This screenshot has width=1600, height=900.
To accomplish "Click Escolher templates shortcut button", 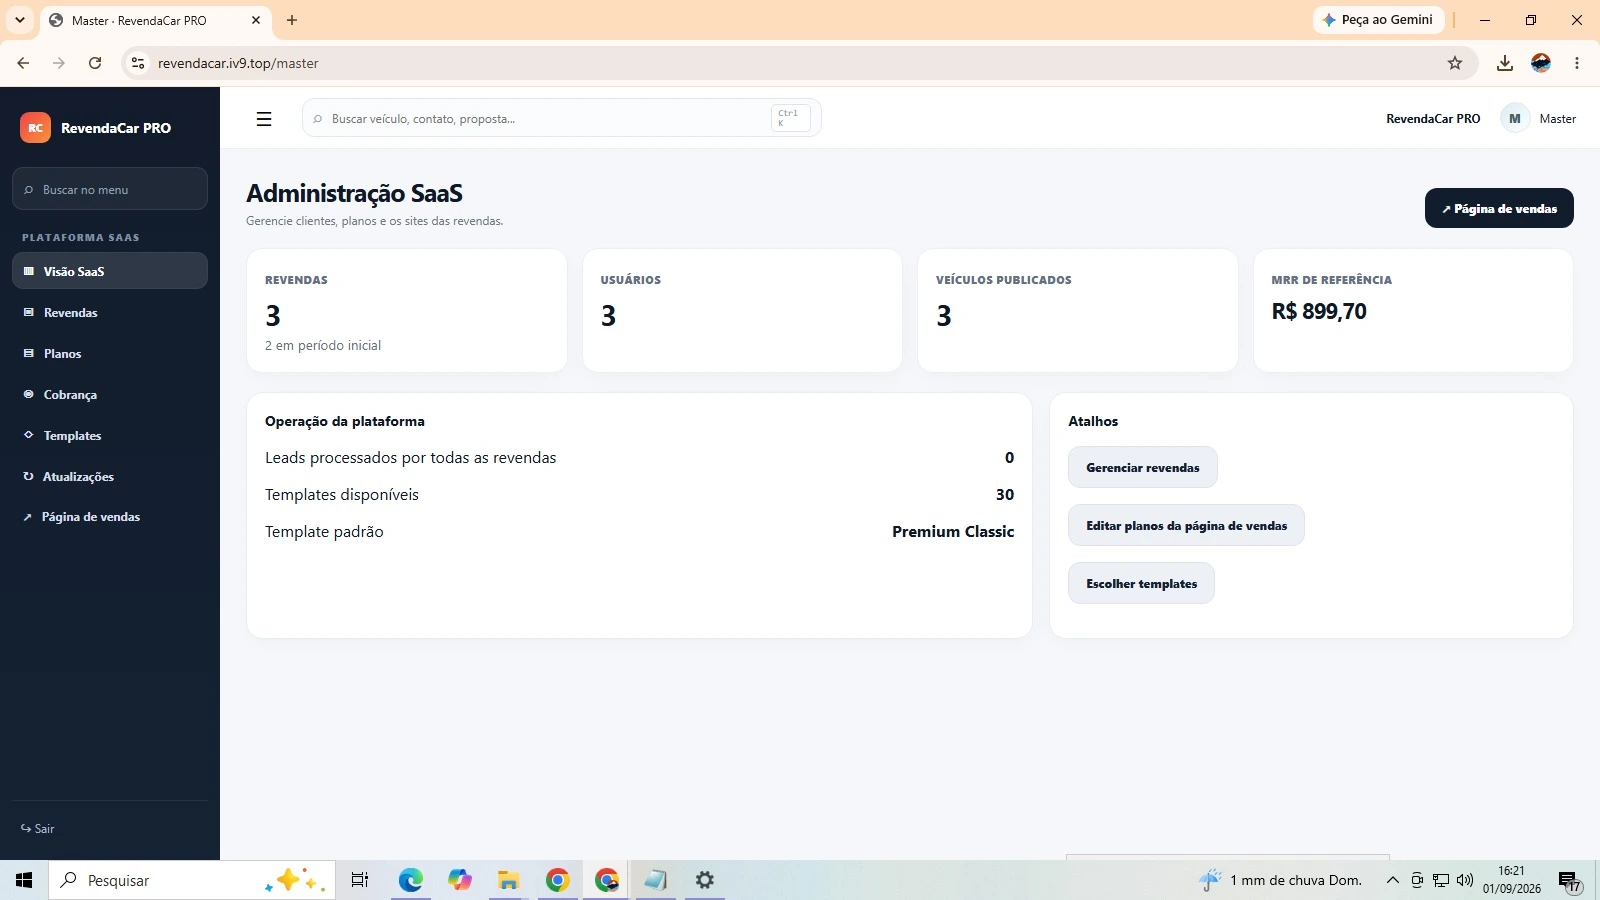I will click(1141, 583).
